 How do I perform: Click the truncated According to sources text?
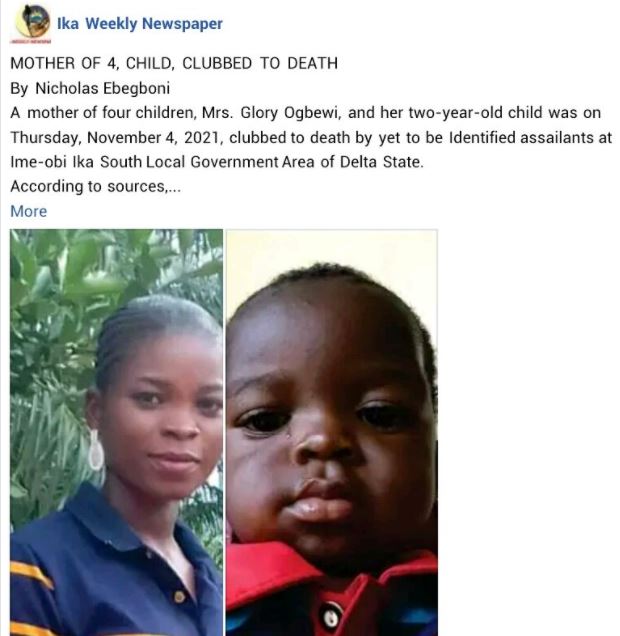click(x=95, y=187)
